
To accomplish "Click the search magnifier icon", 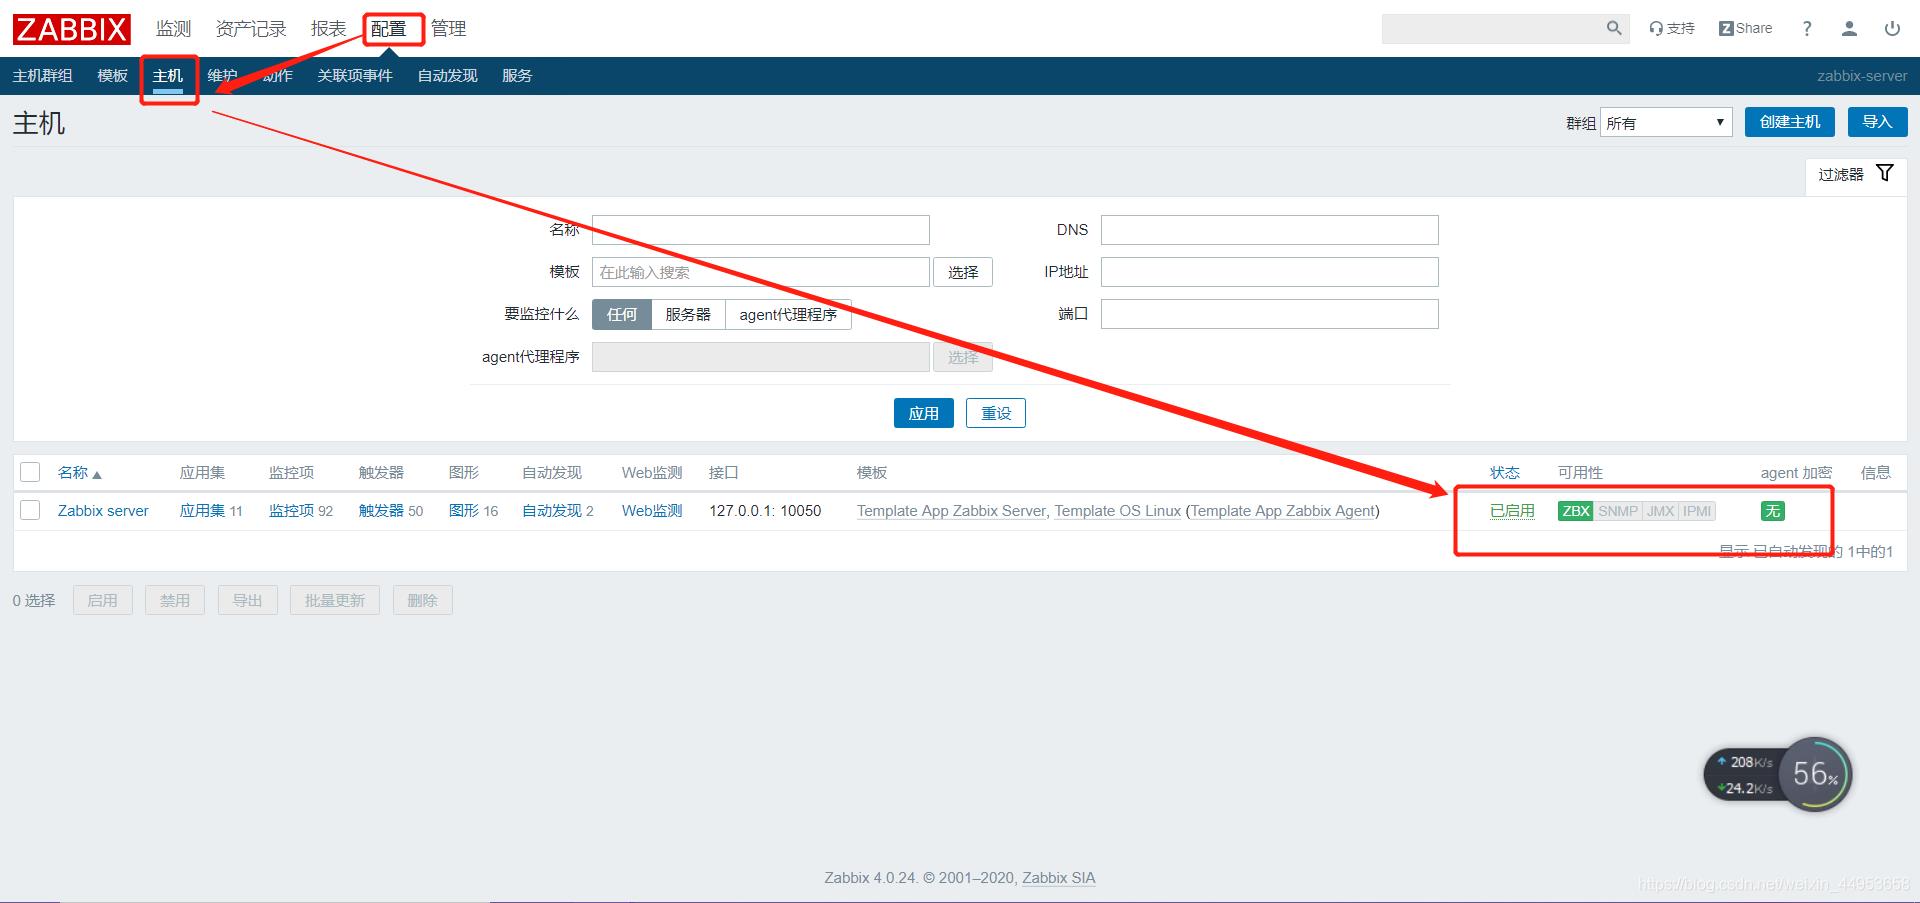I will pos(1613,29).
